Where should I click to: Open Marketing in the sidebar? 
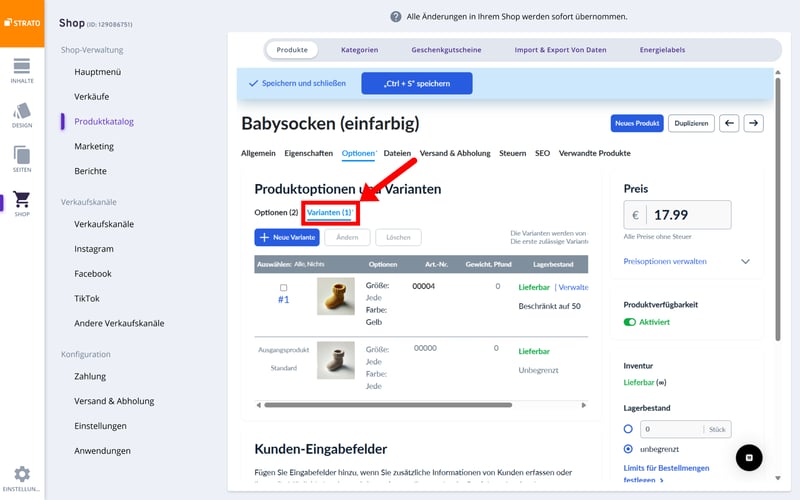94,146
